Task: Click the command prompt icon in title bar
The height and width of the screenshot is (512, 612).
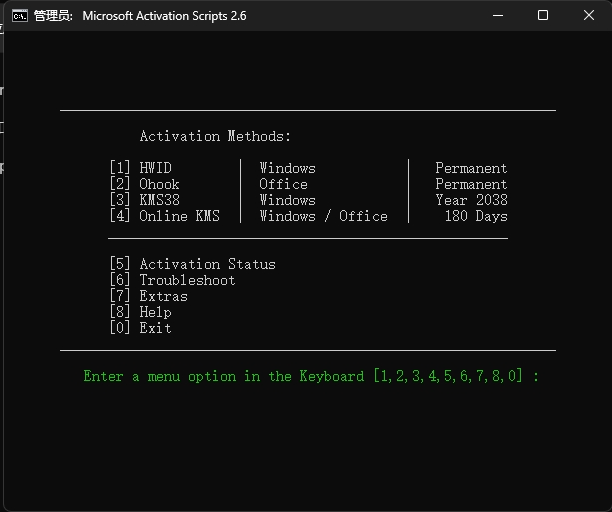Action: pos(19,16)
